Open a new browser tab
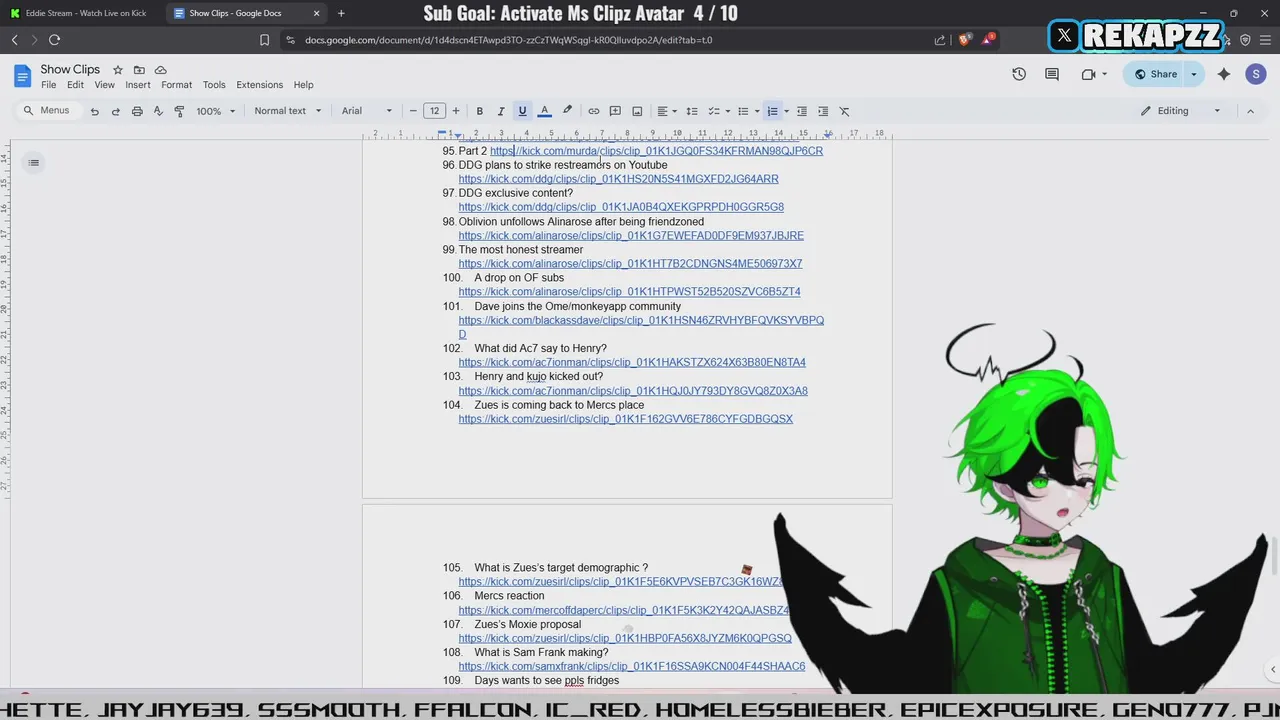This screenshot has height=720, width=1280. pyautogui.click(x=341, y=13)
